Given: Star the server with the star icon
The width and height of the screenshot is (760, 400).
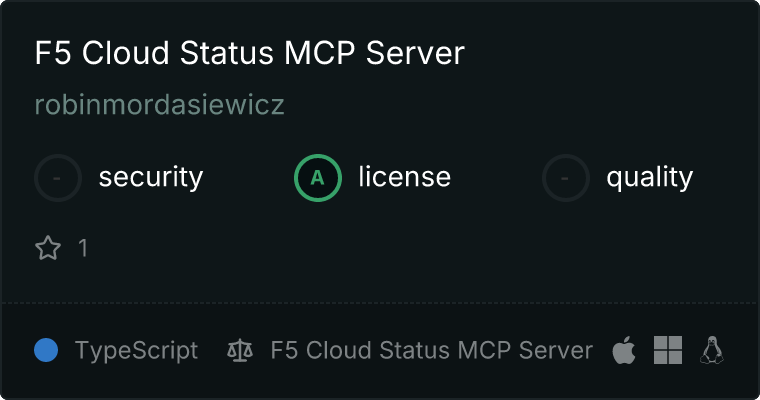Looking at the screenshot, I should (48, 248).
